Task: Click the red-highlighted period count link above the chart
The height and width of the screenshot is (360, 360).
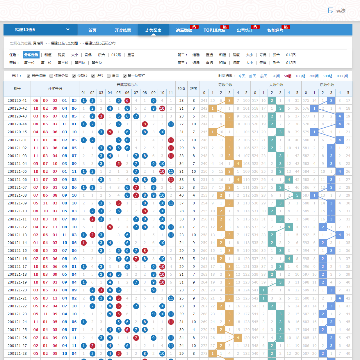Action: click(x=288, y=76)
